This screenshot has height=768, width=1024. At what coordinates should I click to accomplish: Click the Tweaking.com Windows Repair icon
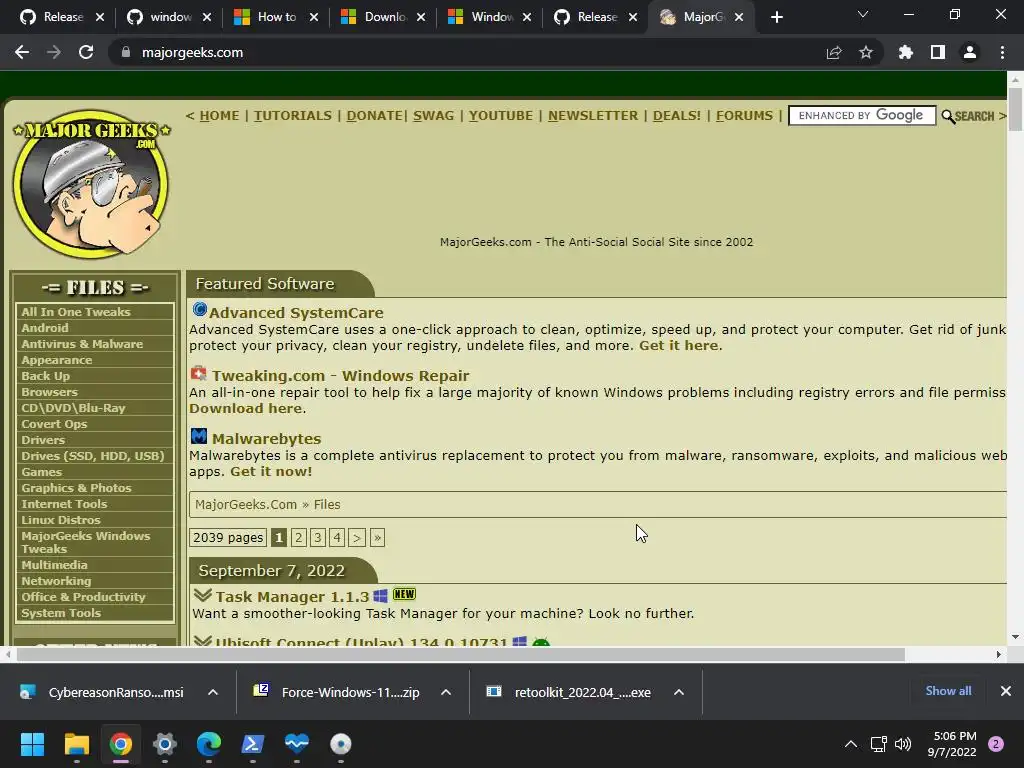199,373
